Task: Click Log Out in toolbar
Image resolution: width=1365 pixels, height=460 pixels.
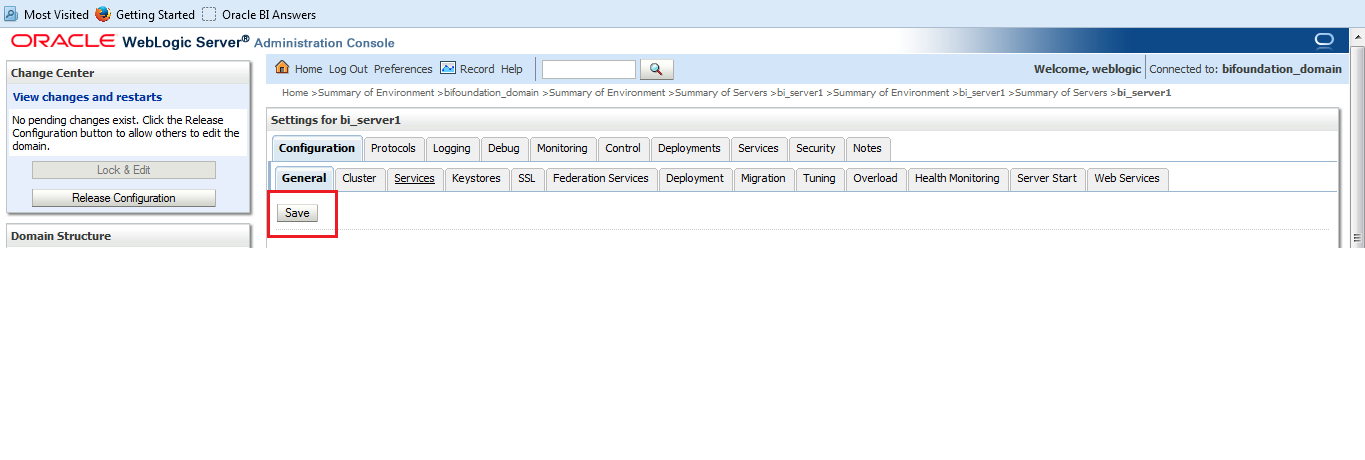Action: click(x=348, y=69)
